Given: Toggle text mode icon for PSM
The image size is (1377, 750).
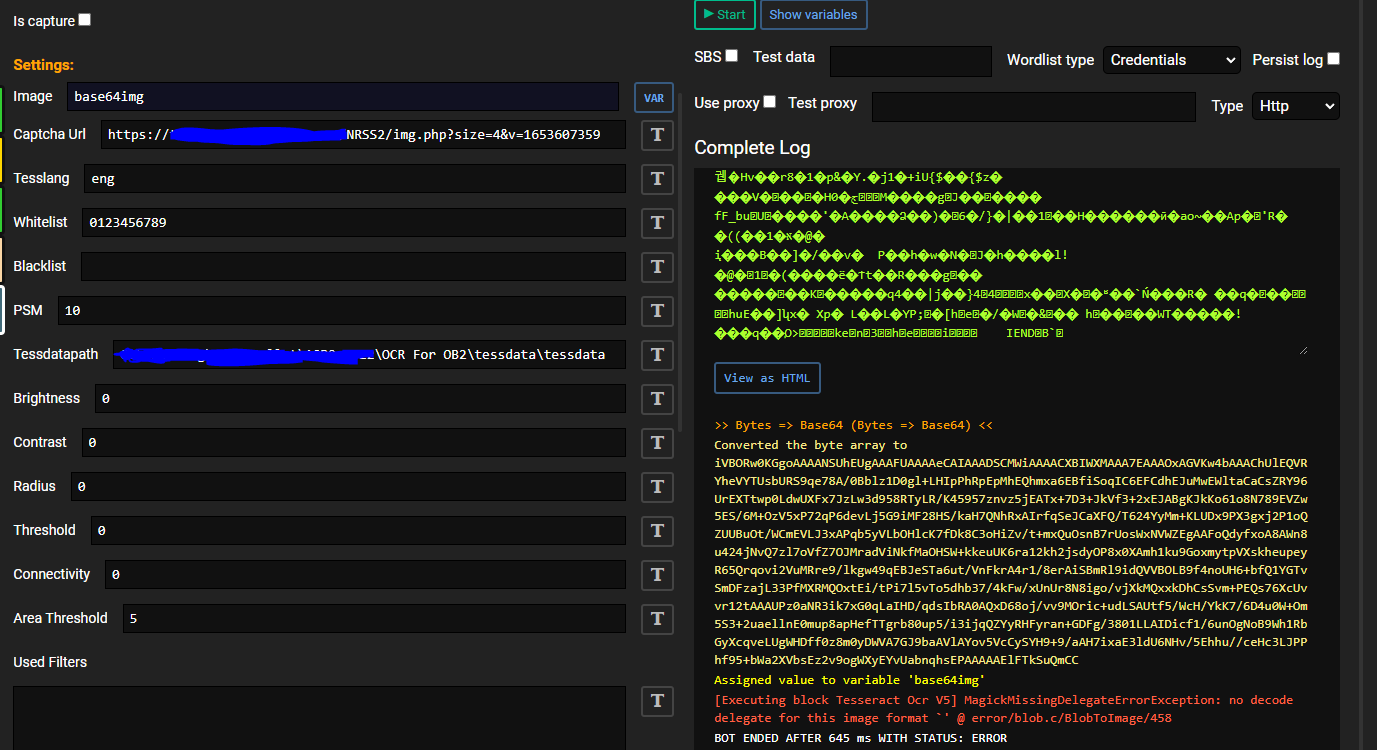Looking at the screenshot, I should (x=657, y=311).
